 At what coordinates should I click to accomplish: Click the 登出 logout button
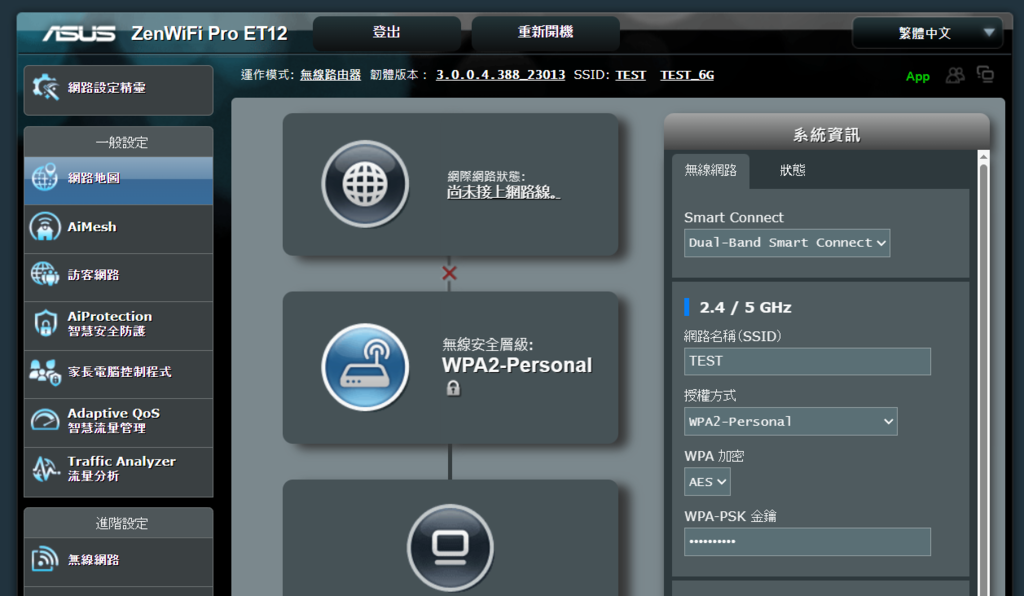click(387, 33)
